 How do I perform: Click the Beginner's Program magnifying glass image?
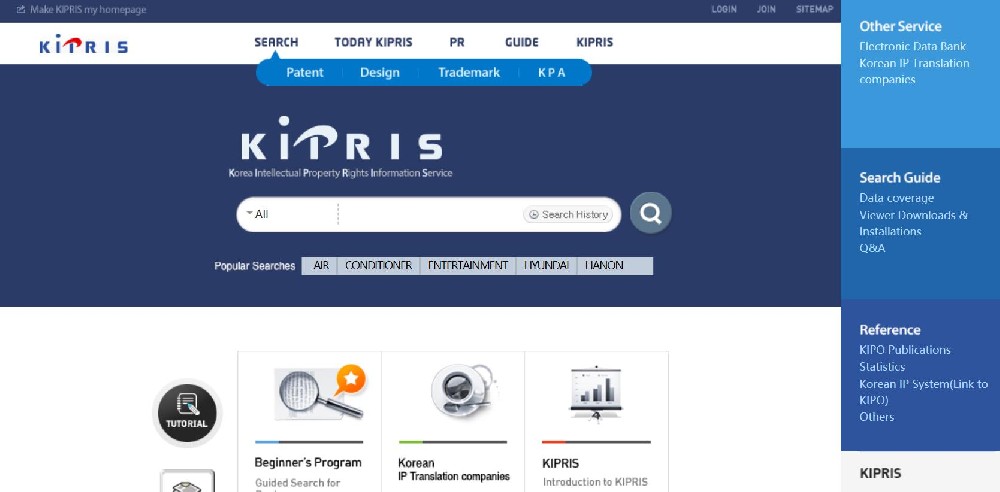(320, 392)
